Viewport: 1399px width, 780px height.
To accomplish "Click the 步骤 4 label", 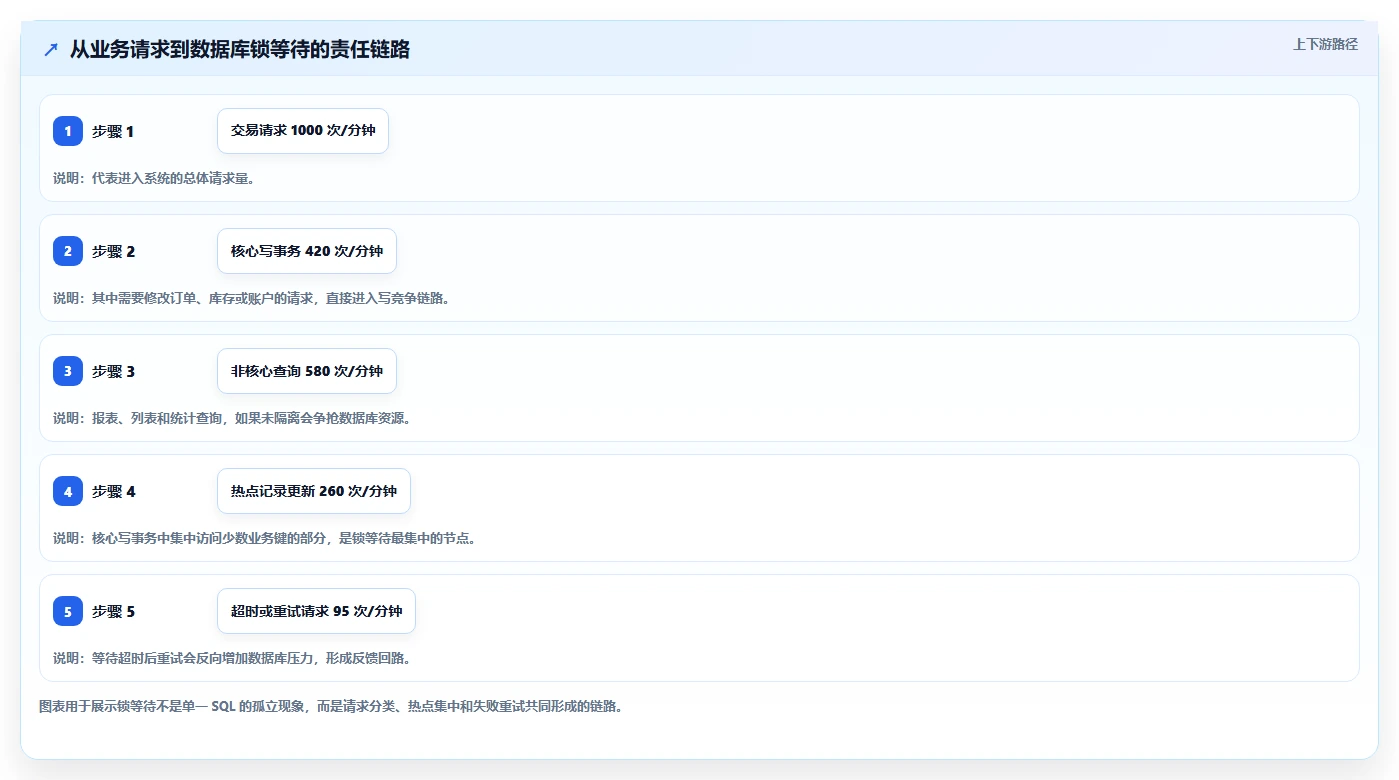I will pyautogui.click(x=113, y=491).
